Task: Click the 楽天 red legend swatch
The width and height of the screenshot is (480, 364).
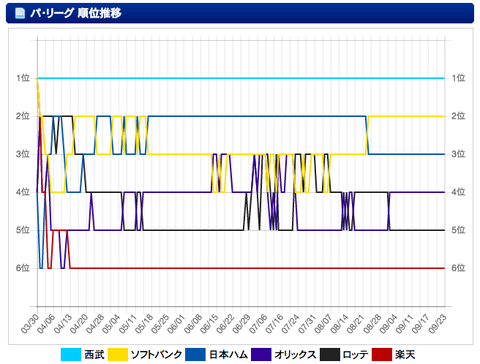Action: click(382, 354)
